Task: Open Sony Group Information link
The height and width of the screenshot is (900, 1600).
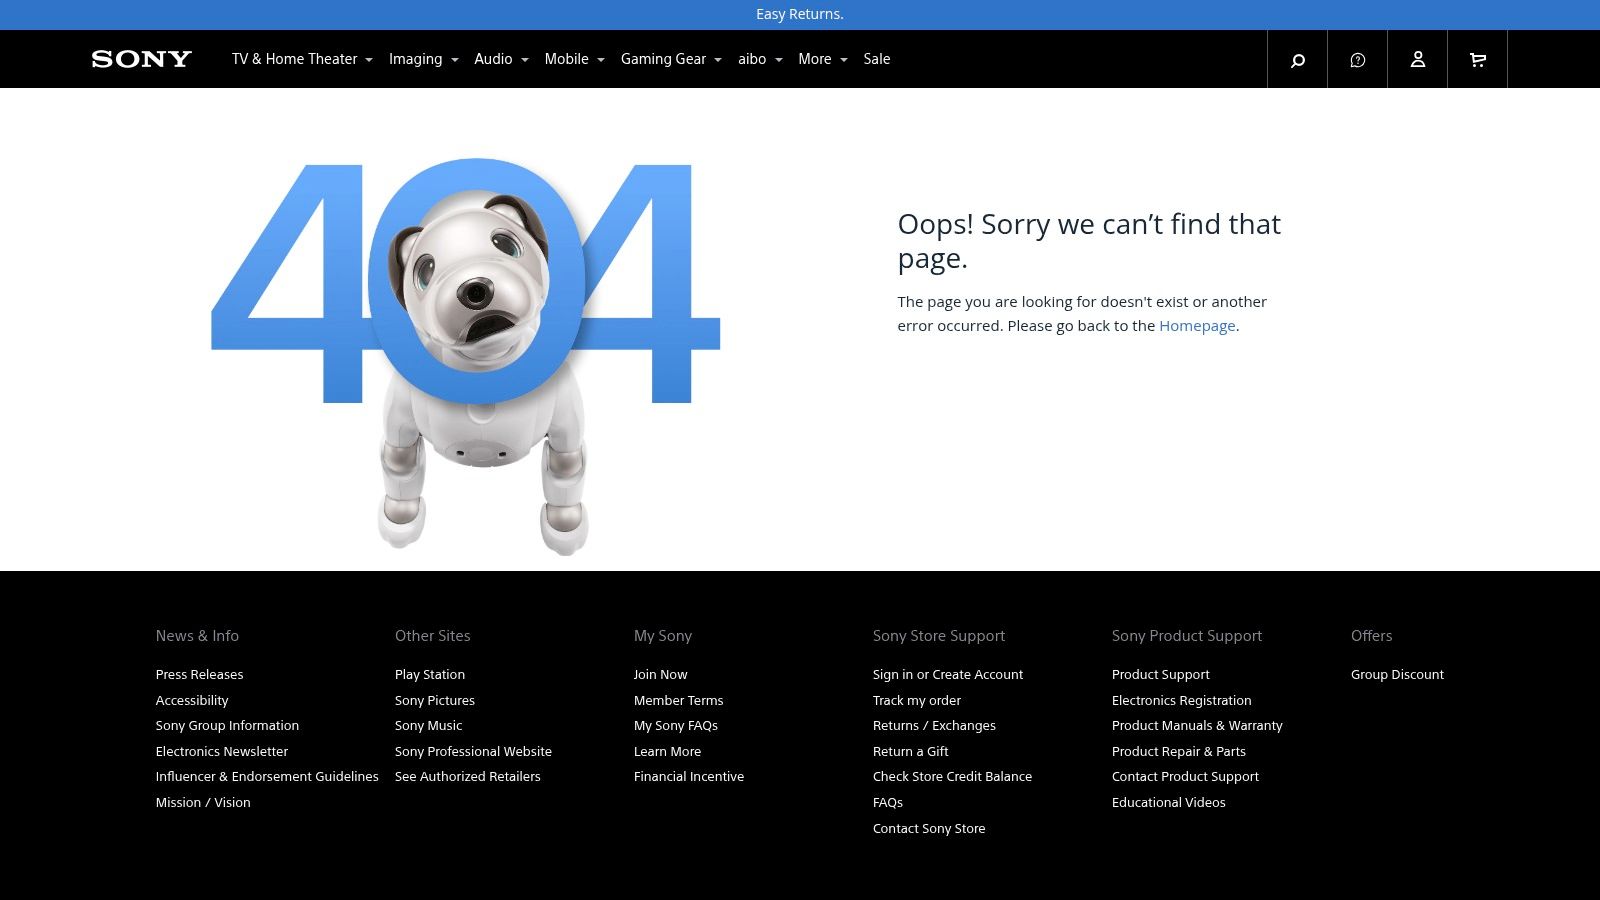Action: coord(227,726)
